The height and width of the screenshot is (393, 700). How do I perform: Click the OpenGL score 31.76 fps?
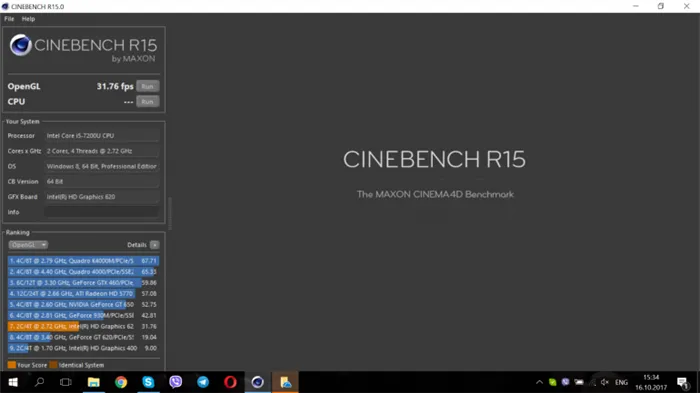[x=115, y=86]
